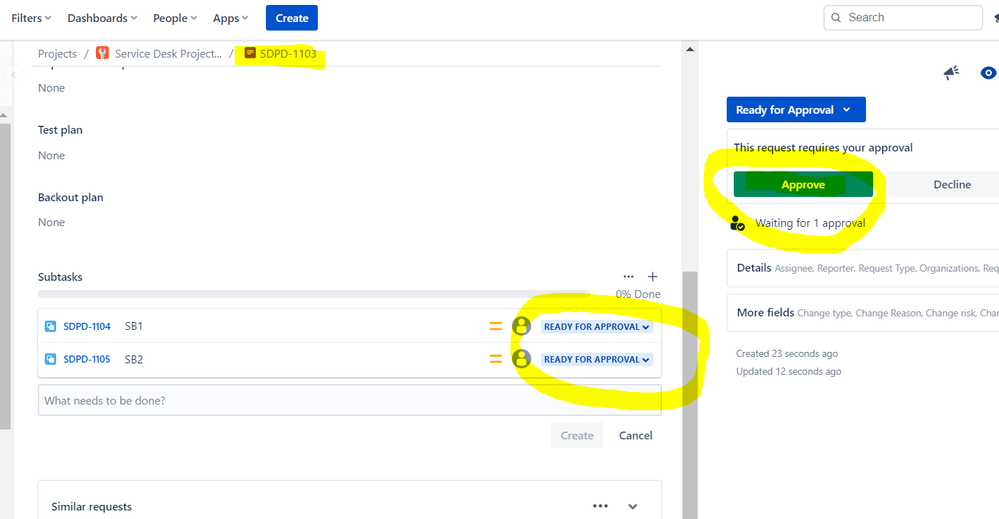The height and width of the screenshot is (519, 999).
Task: Click the green Approve button
Action: coord(803,184)
